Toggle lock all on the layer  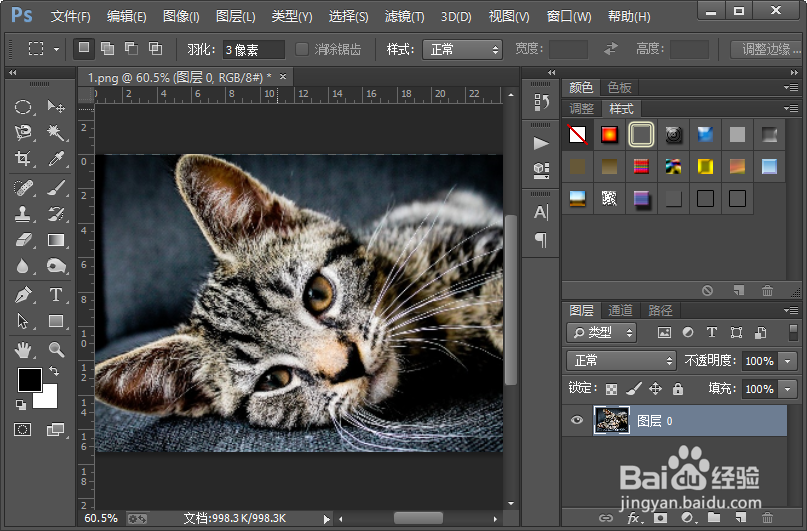click(678, 388)
